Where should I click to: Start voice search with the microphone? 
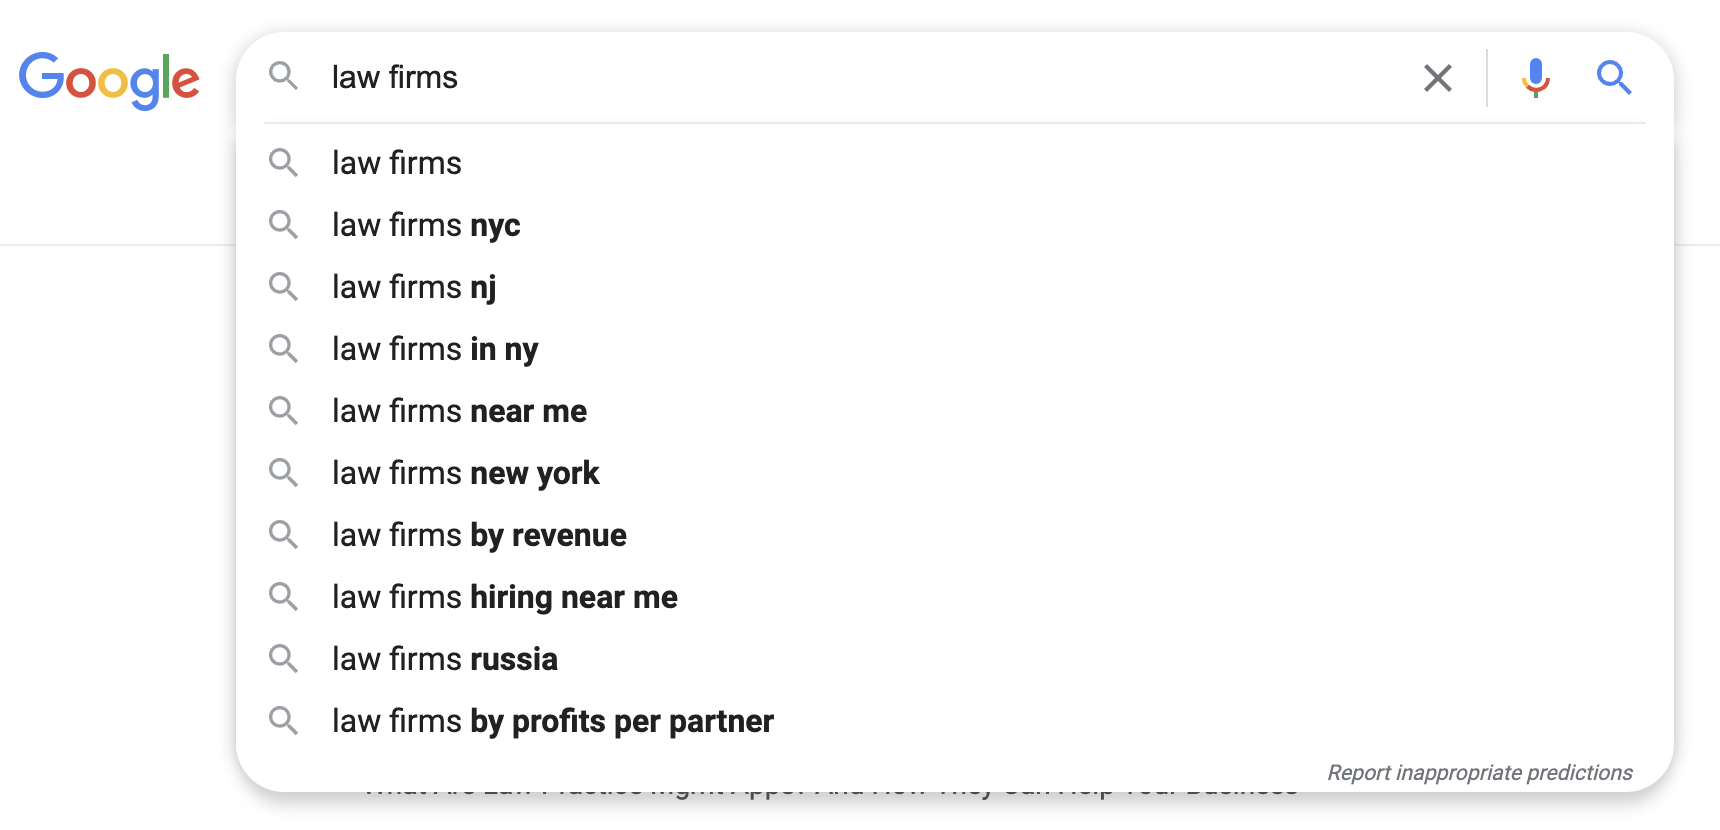[1535, 78]
